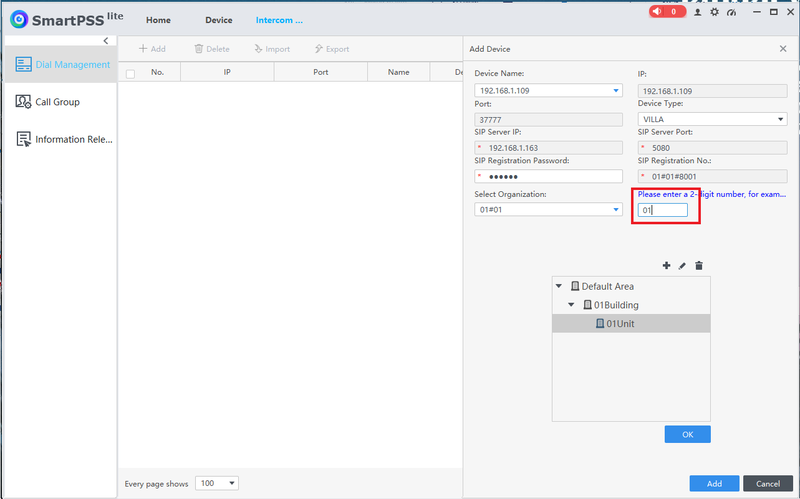Image resolution: width=800 pixels, height=499 pixels.
Task: Close the Add Device panel
Action: pyautogui.click(x=783, y=48)
